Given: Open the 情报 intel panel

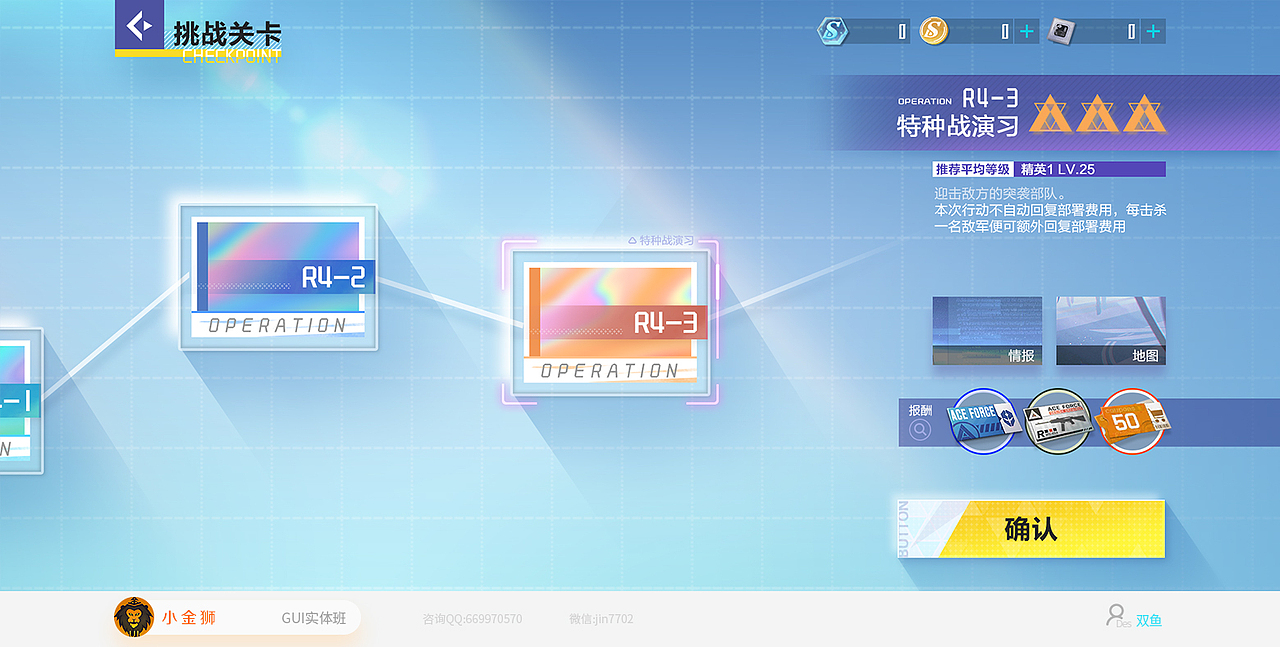Looking at the screenshot, I should point(987,331).
